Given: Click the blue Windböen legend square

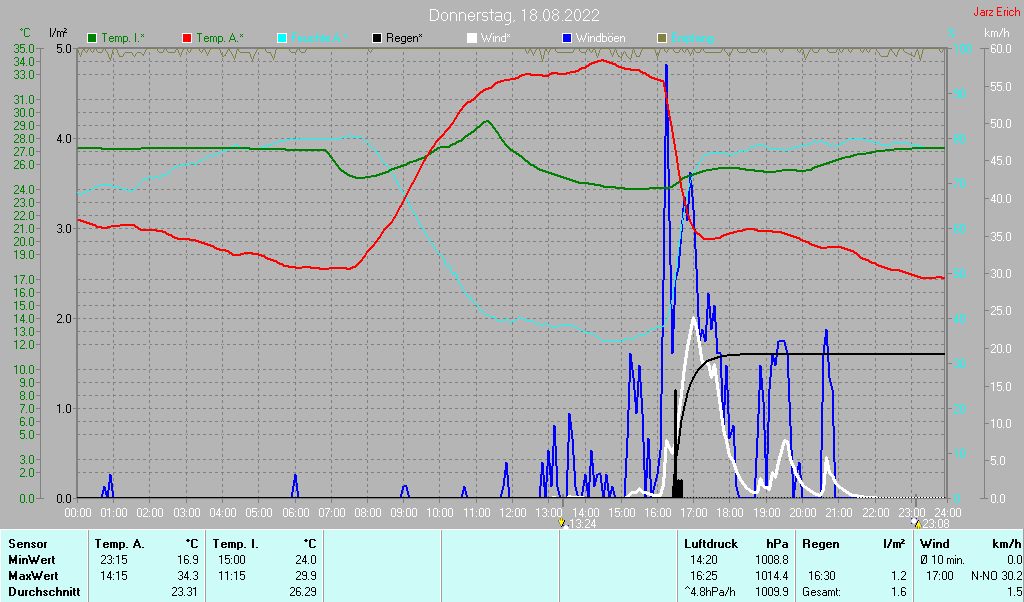Looking at the screenshot, I should click(x=567, y=38).
